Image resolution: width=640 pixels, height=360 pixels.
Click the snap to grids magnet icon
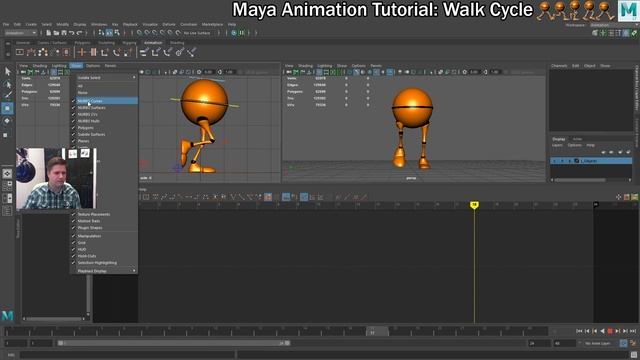[x=140, y=33]
